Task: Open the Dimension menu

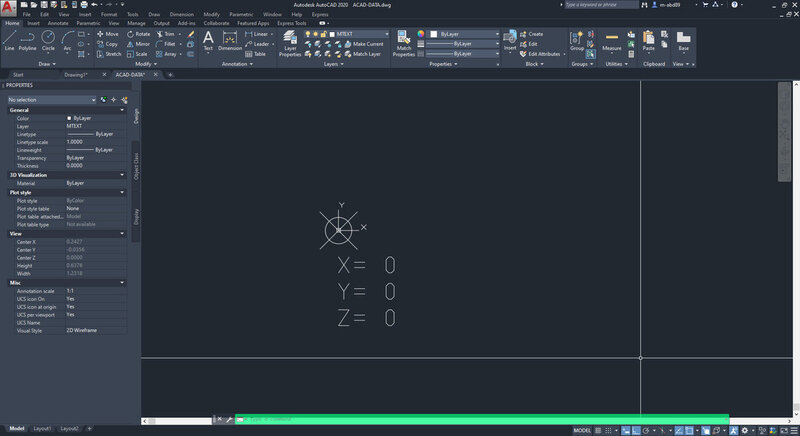Action: [x=181, y=14]
